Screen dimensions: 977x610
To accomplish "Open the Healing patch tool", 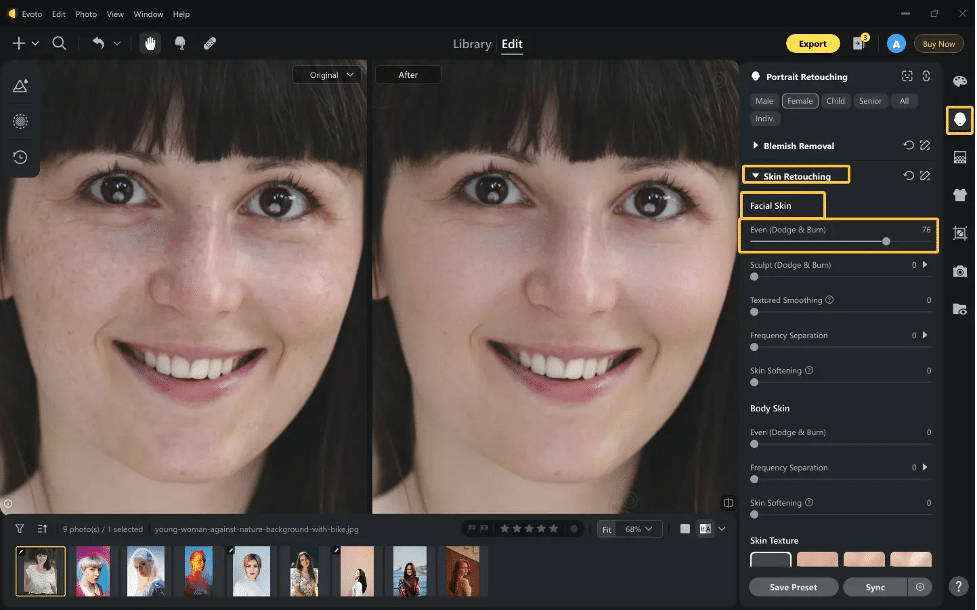I will coord(210,43).
